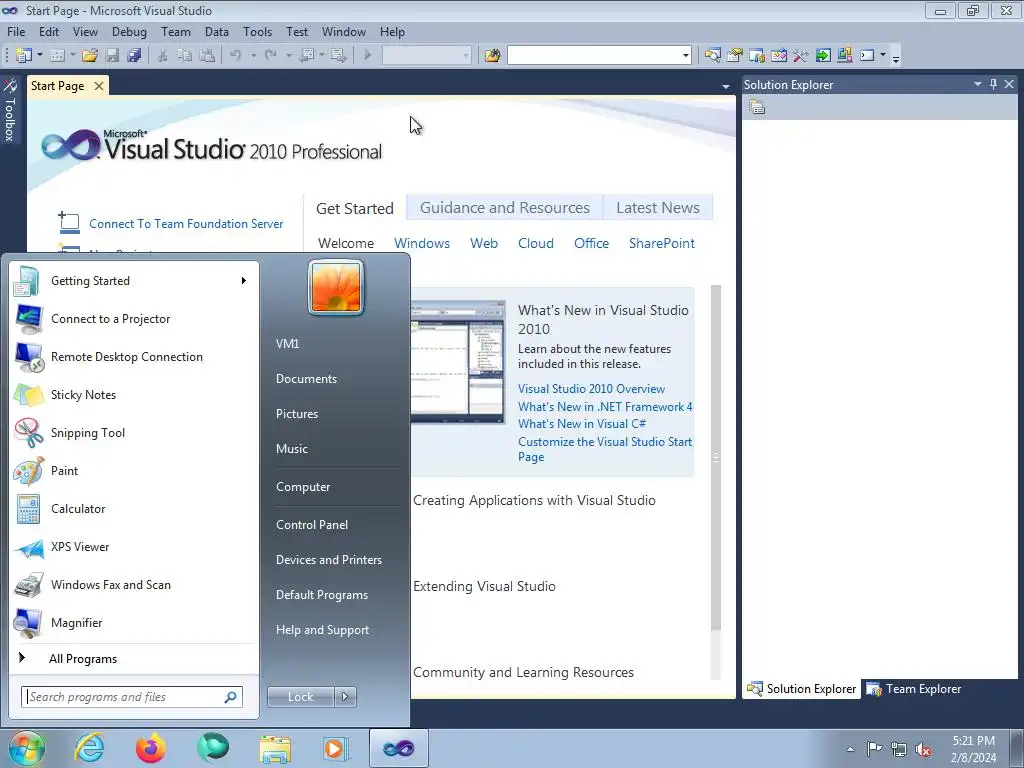
Task: Open the Debug menu
Action: click(129, 31)
